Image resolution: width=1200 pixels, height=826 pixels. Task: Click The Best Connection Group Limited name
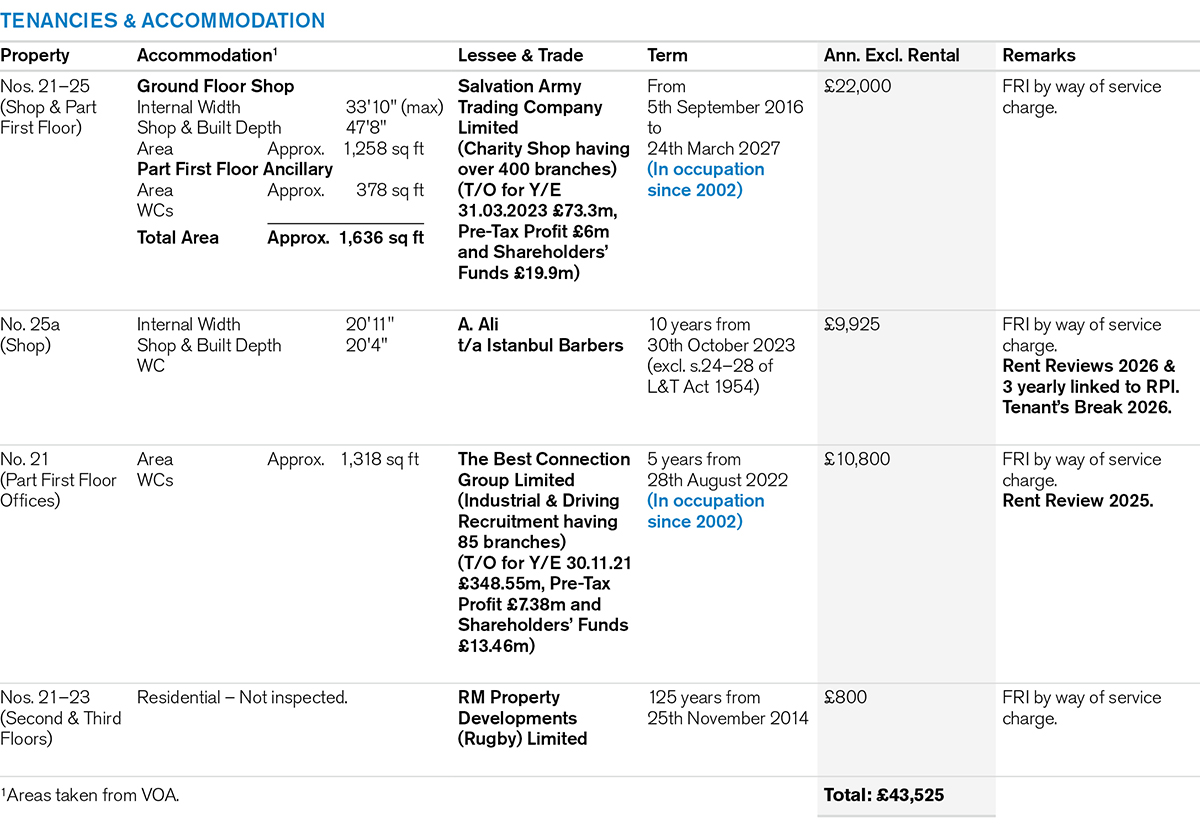click(544, 470)
